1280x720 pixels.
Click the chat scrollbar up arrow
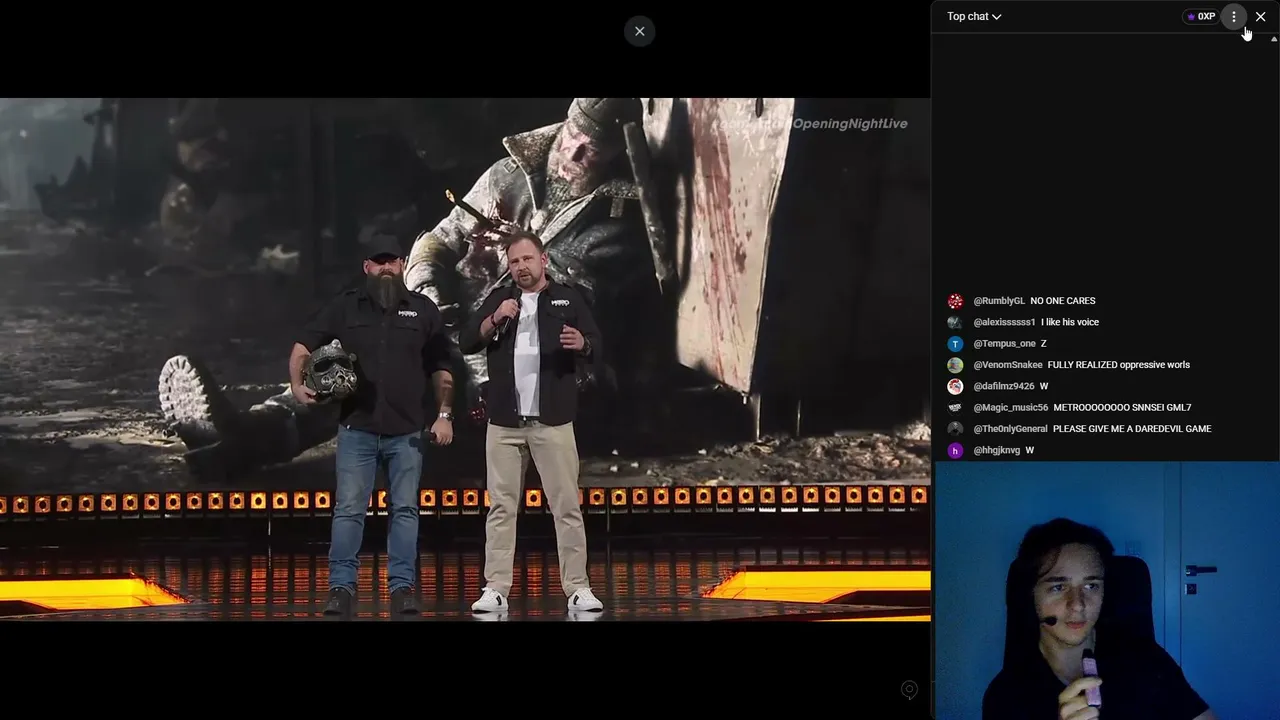coord(1273,39)
